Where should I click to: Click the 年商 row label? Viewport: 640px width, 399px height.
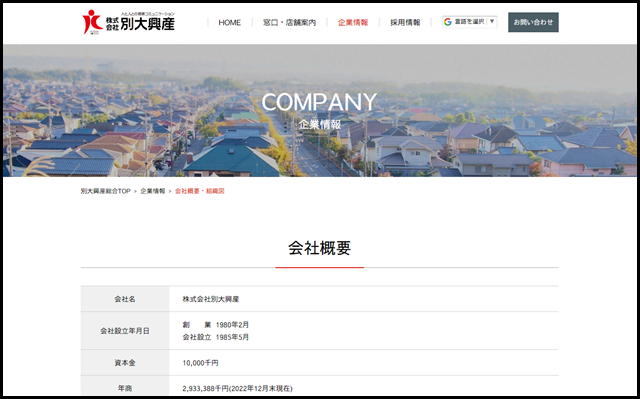pos(125,388)
